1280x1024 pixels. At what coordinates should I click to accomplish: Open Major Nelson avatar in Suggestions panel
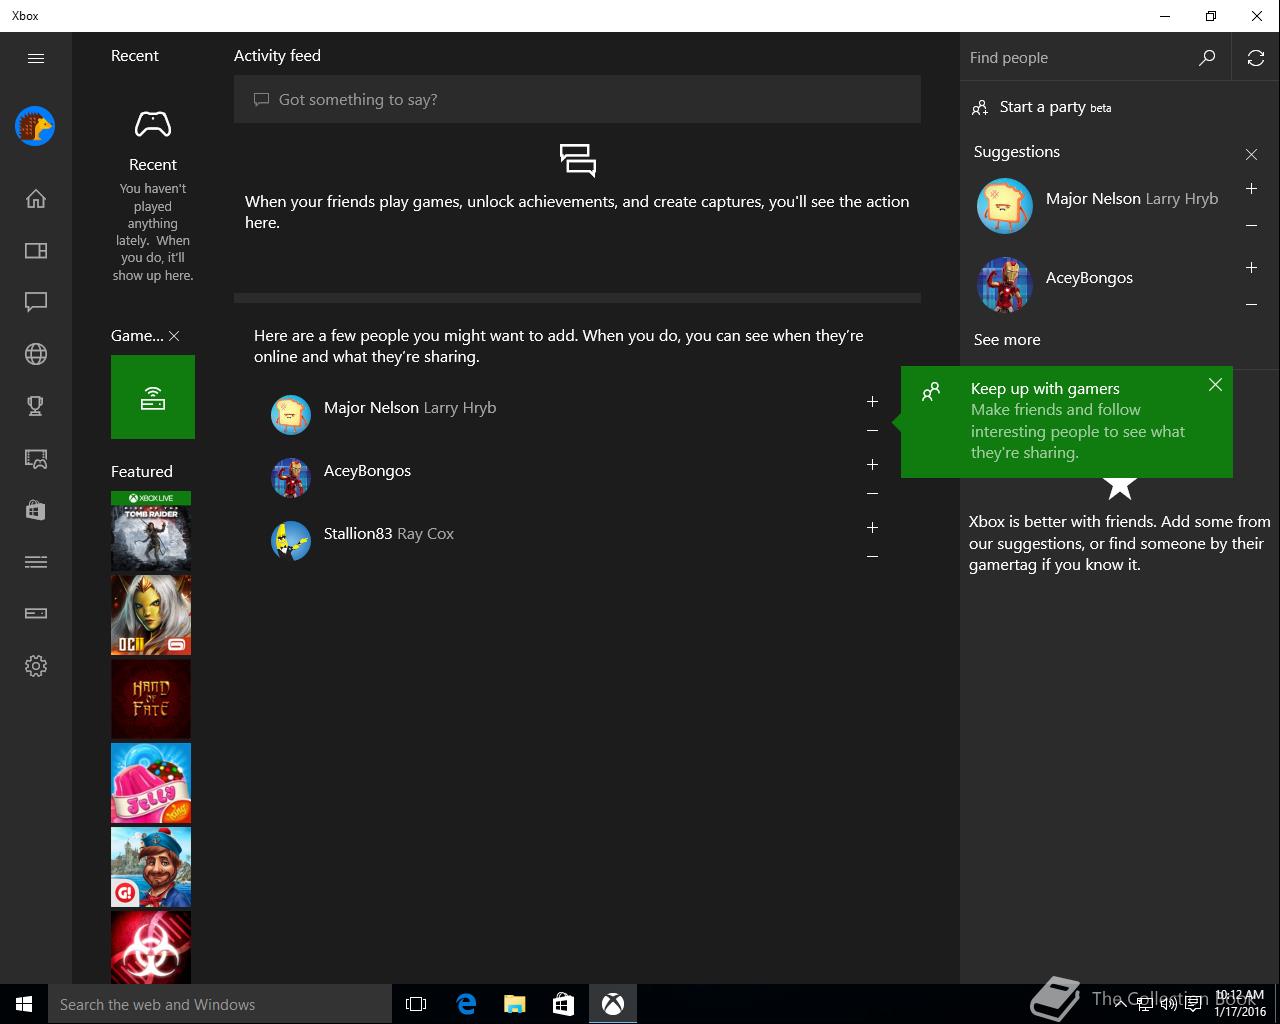1005,206
